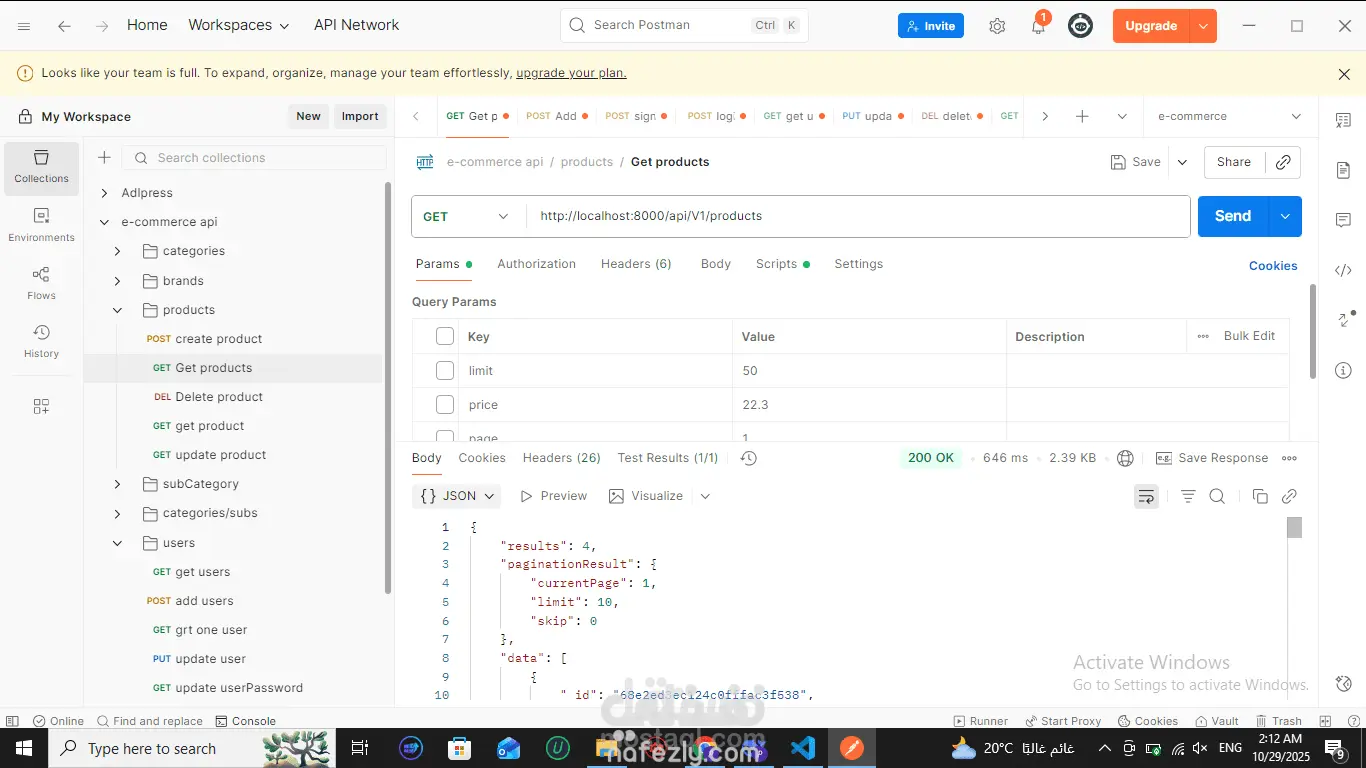This screenshot has width=1366, height=768.
Task: Switch to the Authorization tab
Action: (536, 264)
